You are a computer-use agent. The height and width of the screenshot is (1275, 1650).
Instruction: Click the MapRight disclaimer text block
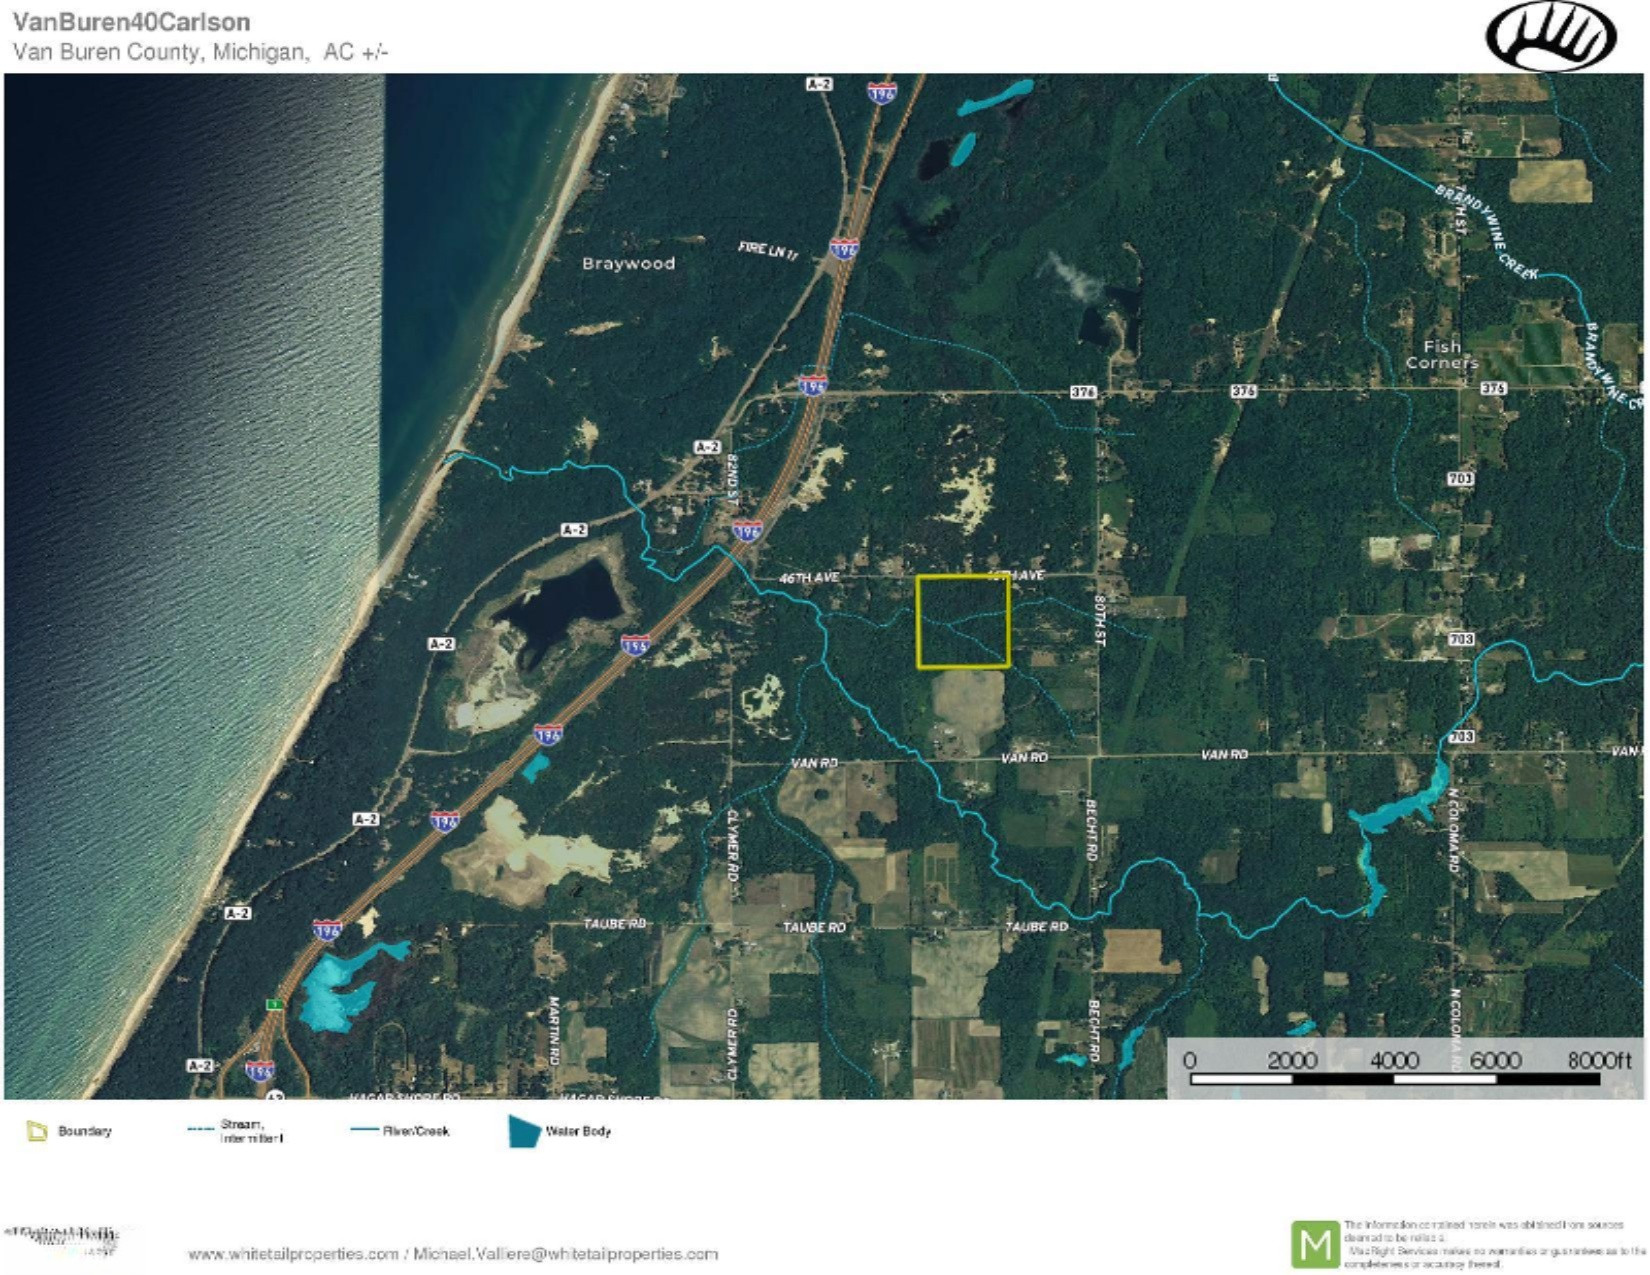(1495, 1245)
